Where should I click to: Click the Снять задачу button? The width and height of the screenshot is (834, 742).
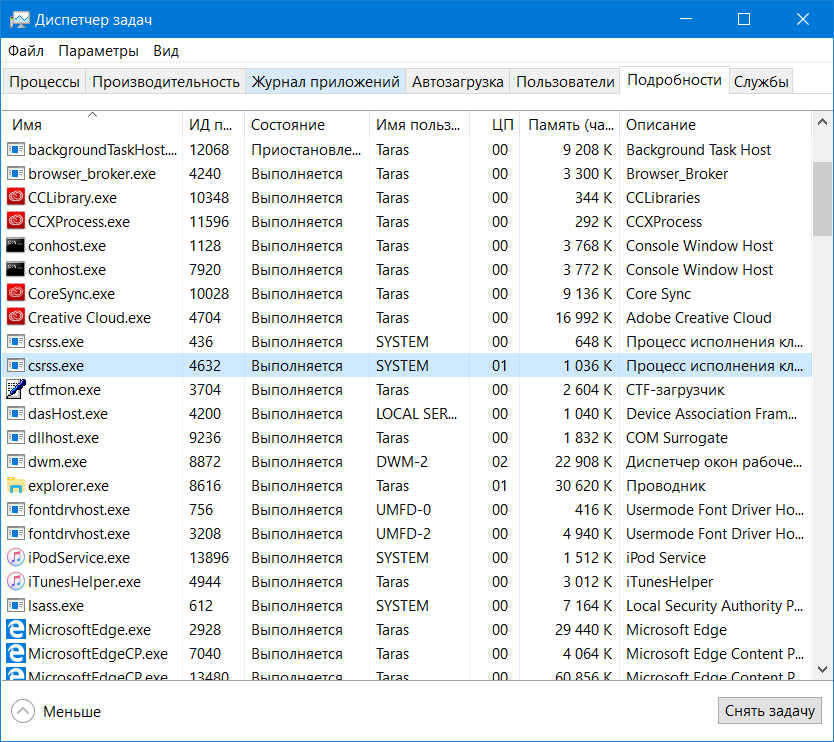coord(770,711)
